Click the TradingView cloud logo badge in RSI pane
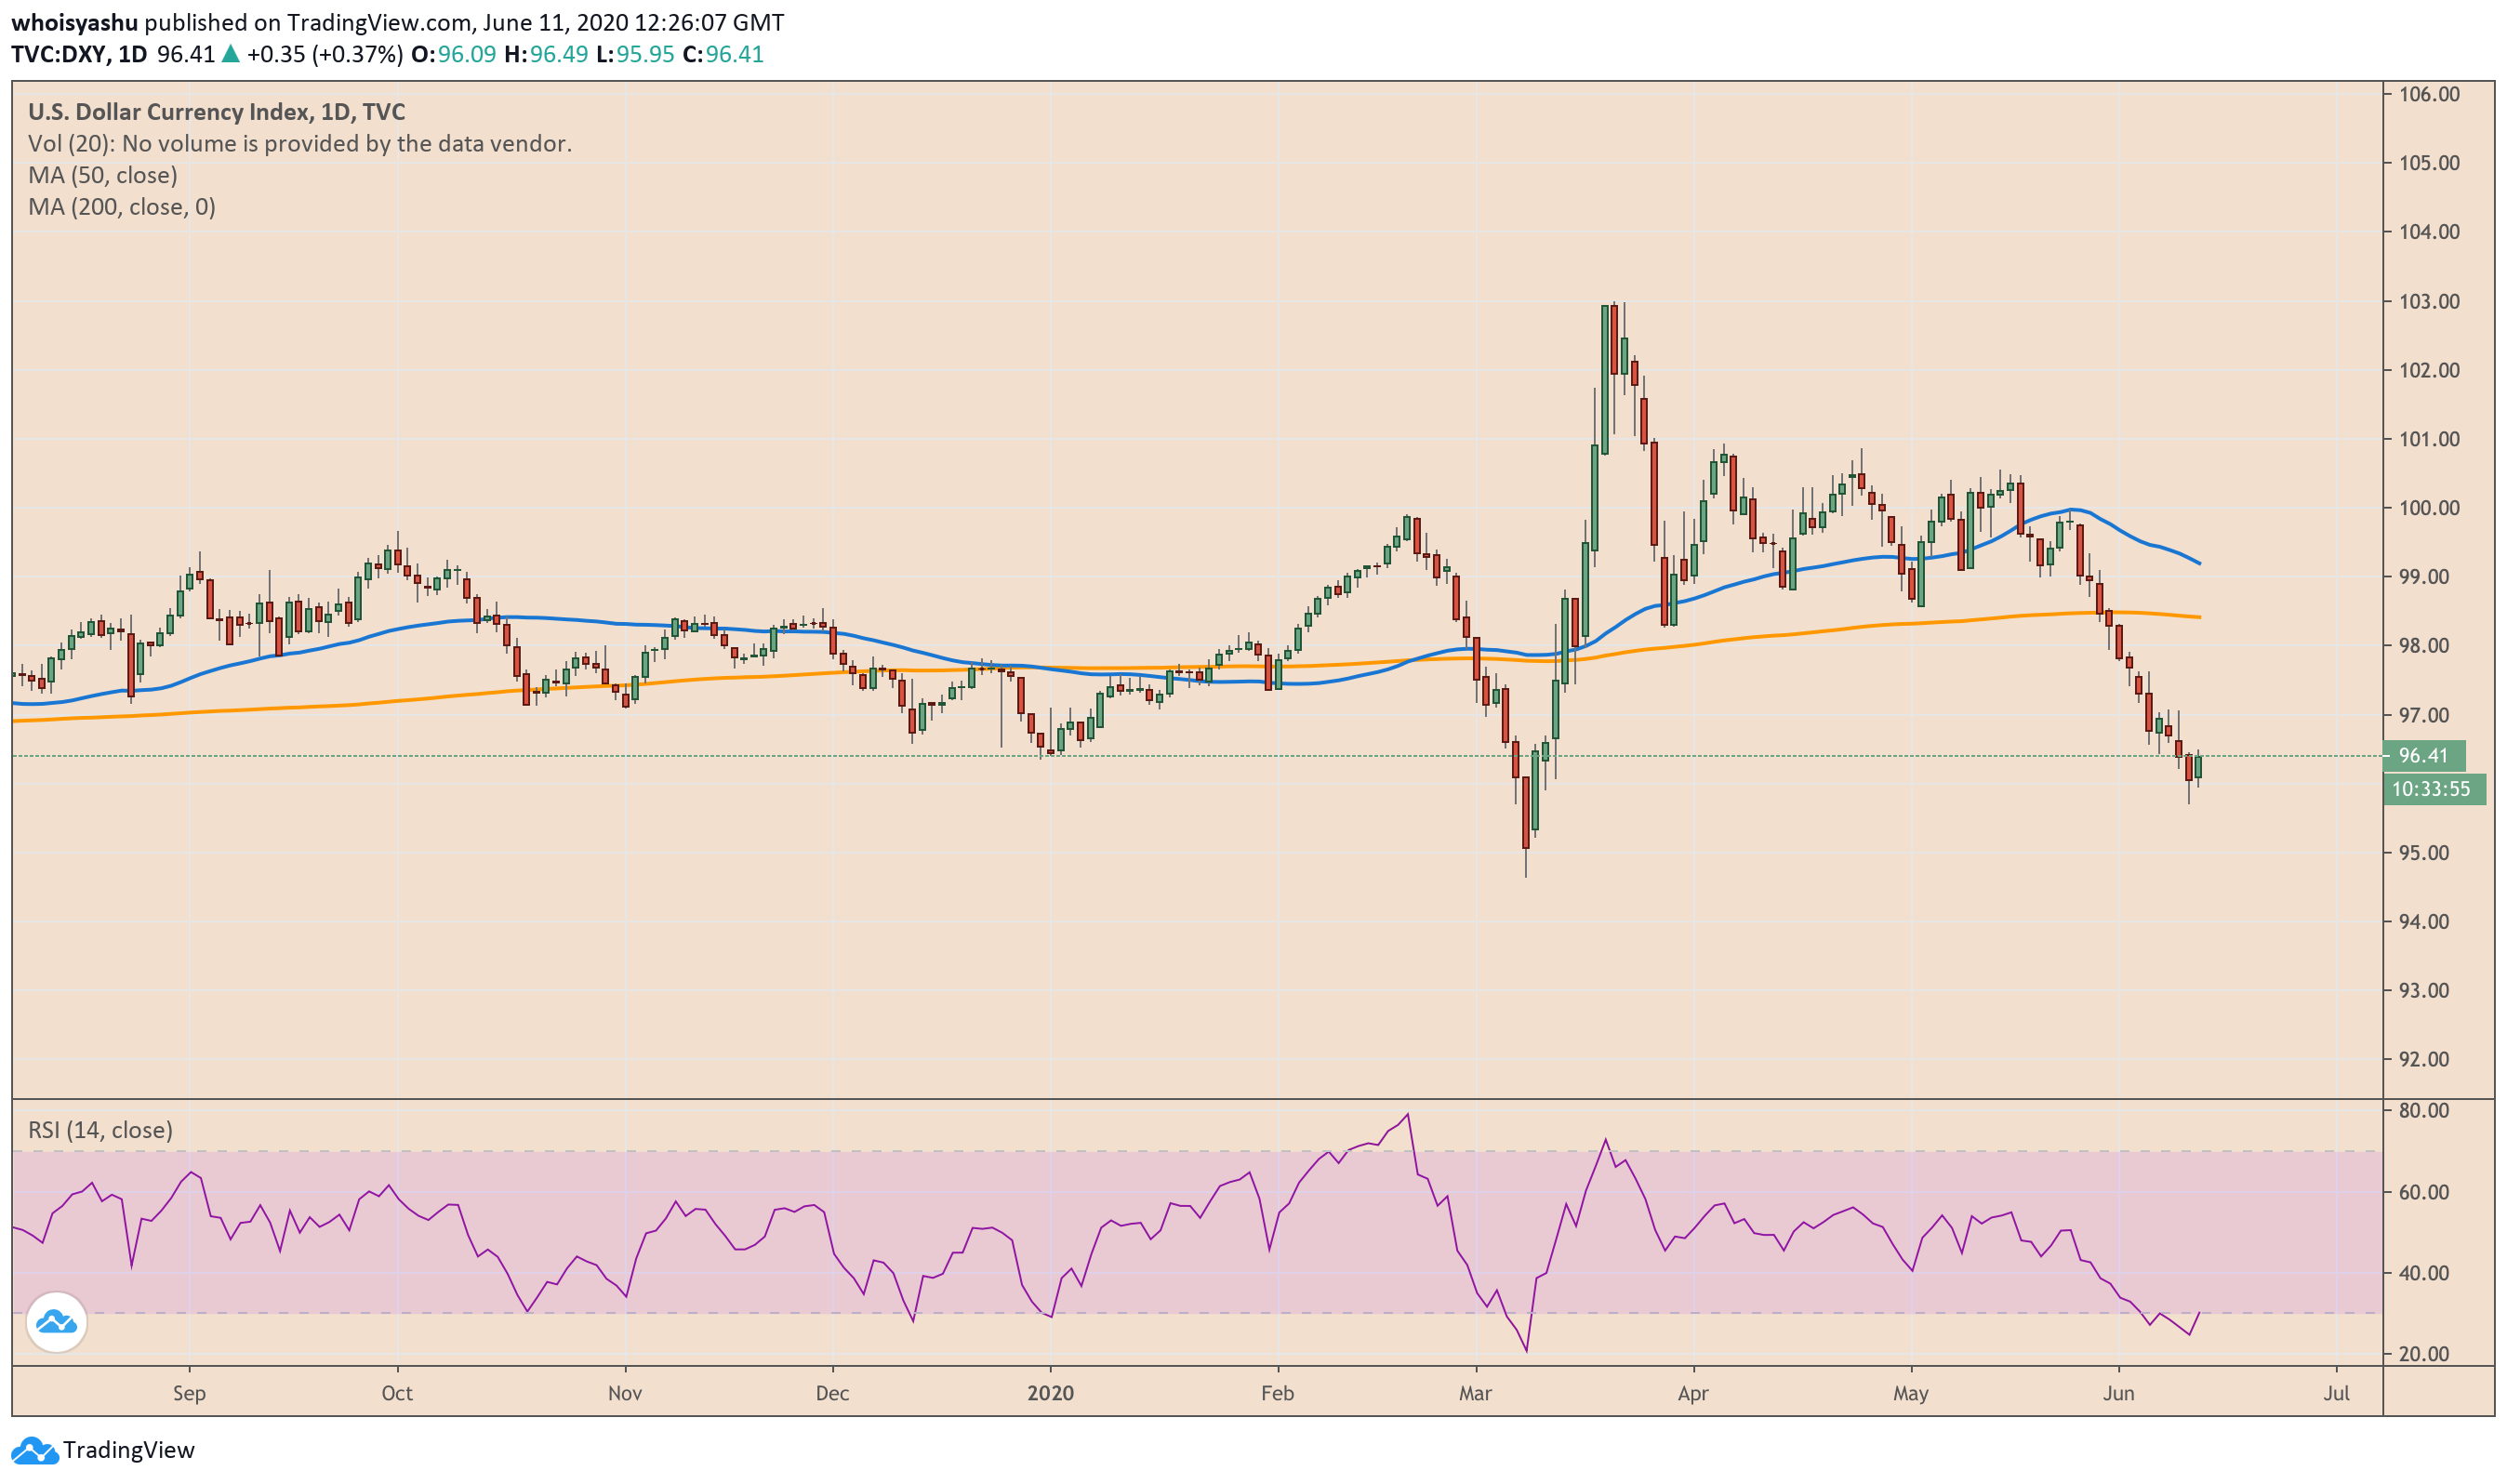2507x1484 pixels. coord(56,1323)
